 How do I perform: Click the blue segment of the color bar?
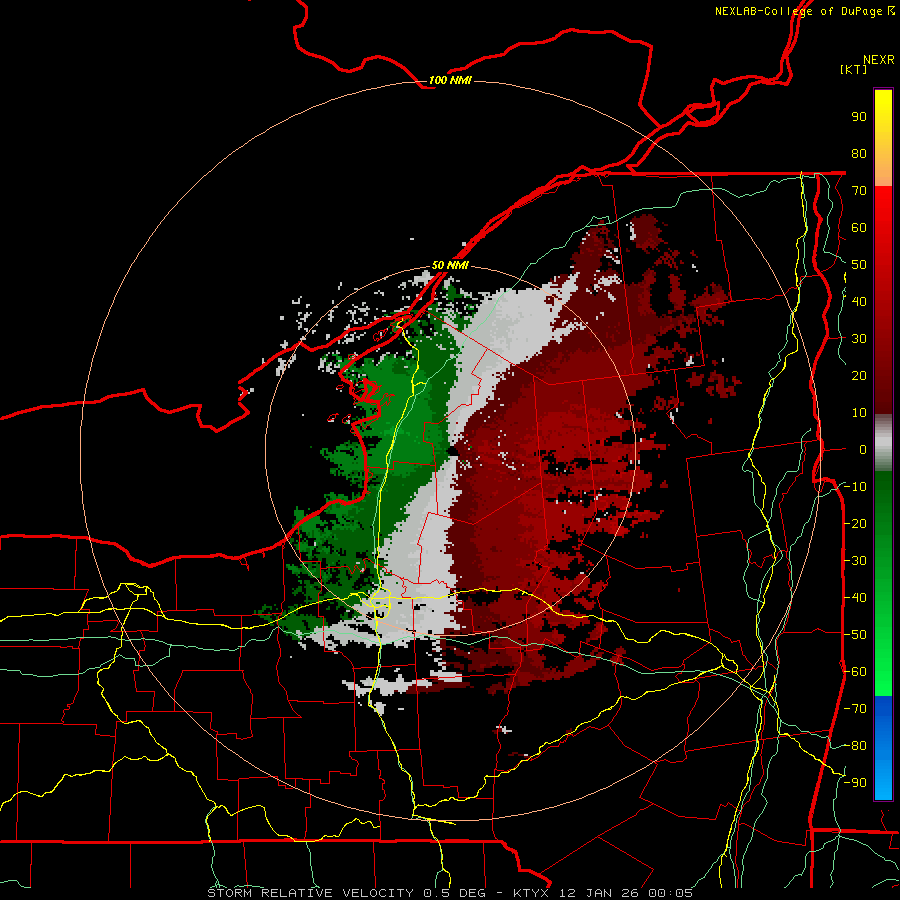[x=883, y=748]
